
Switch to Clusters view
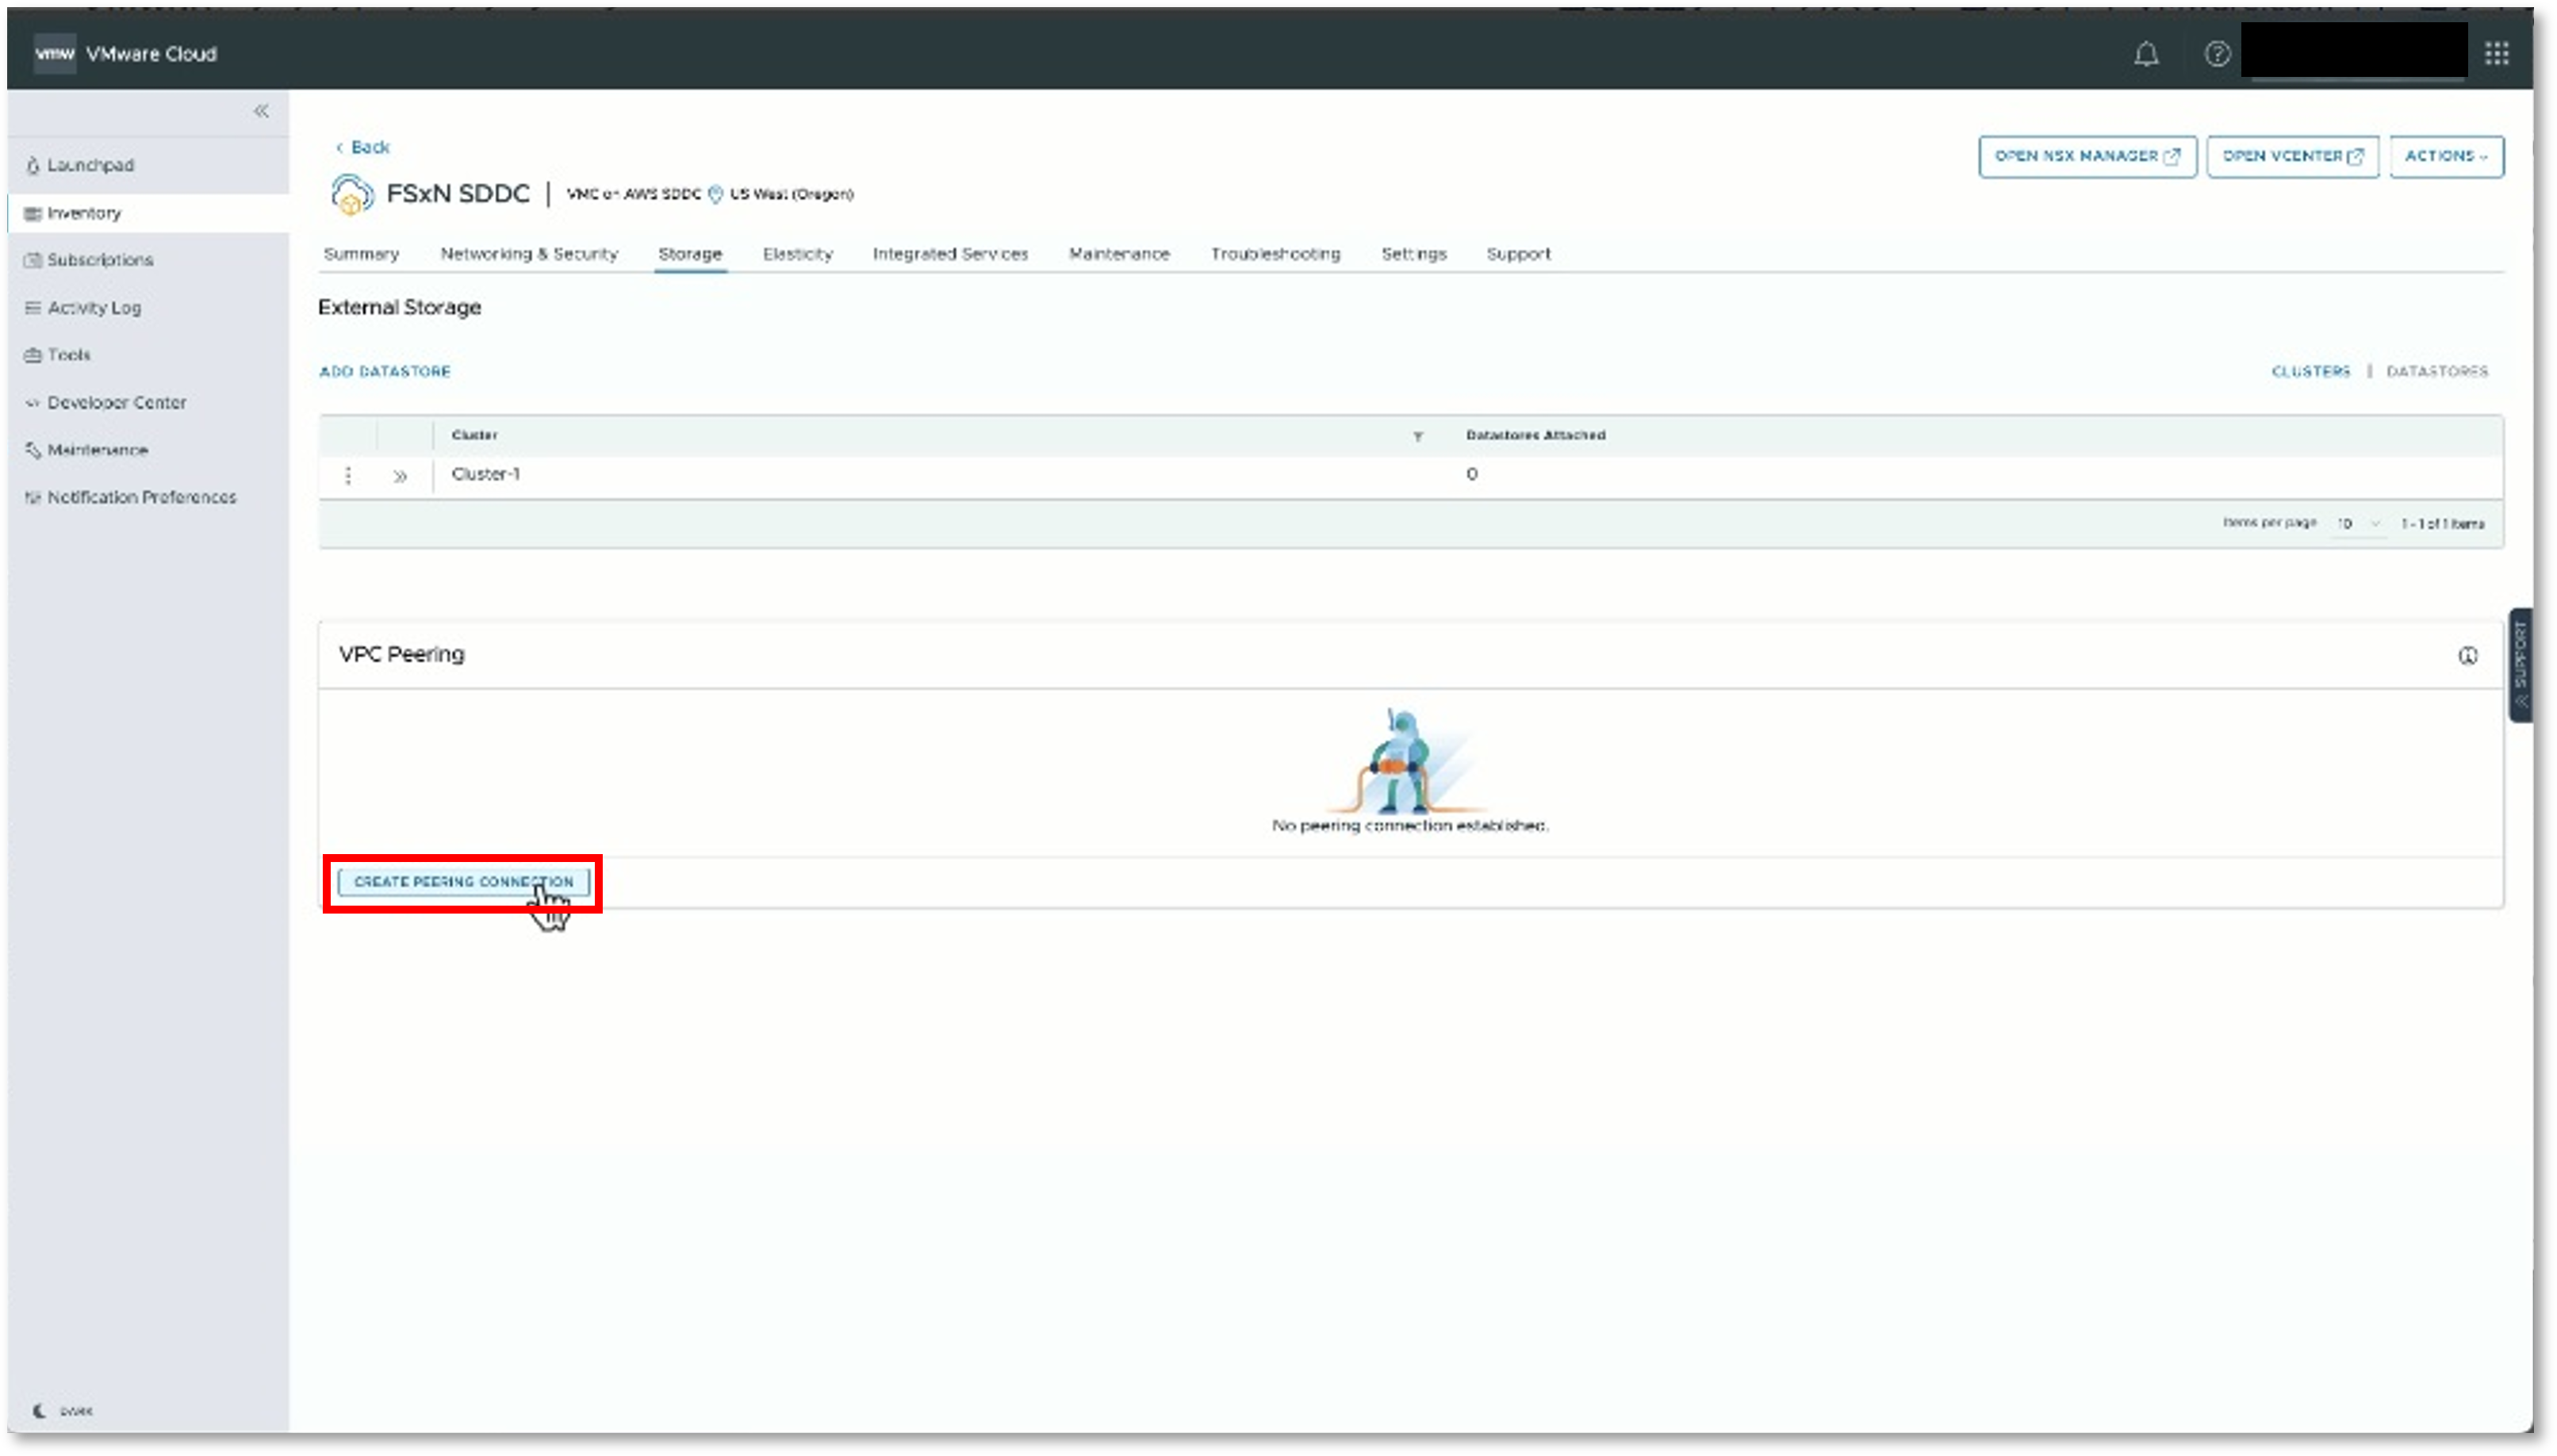[x=2310, y=371]
